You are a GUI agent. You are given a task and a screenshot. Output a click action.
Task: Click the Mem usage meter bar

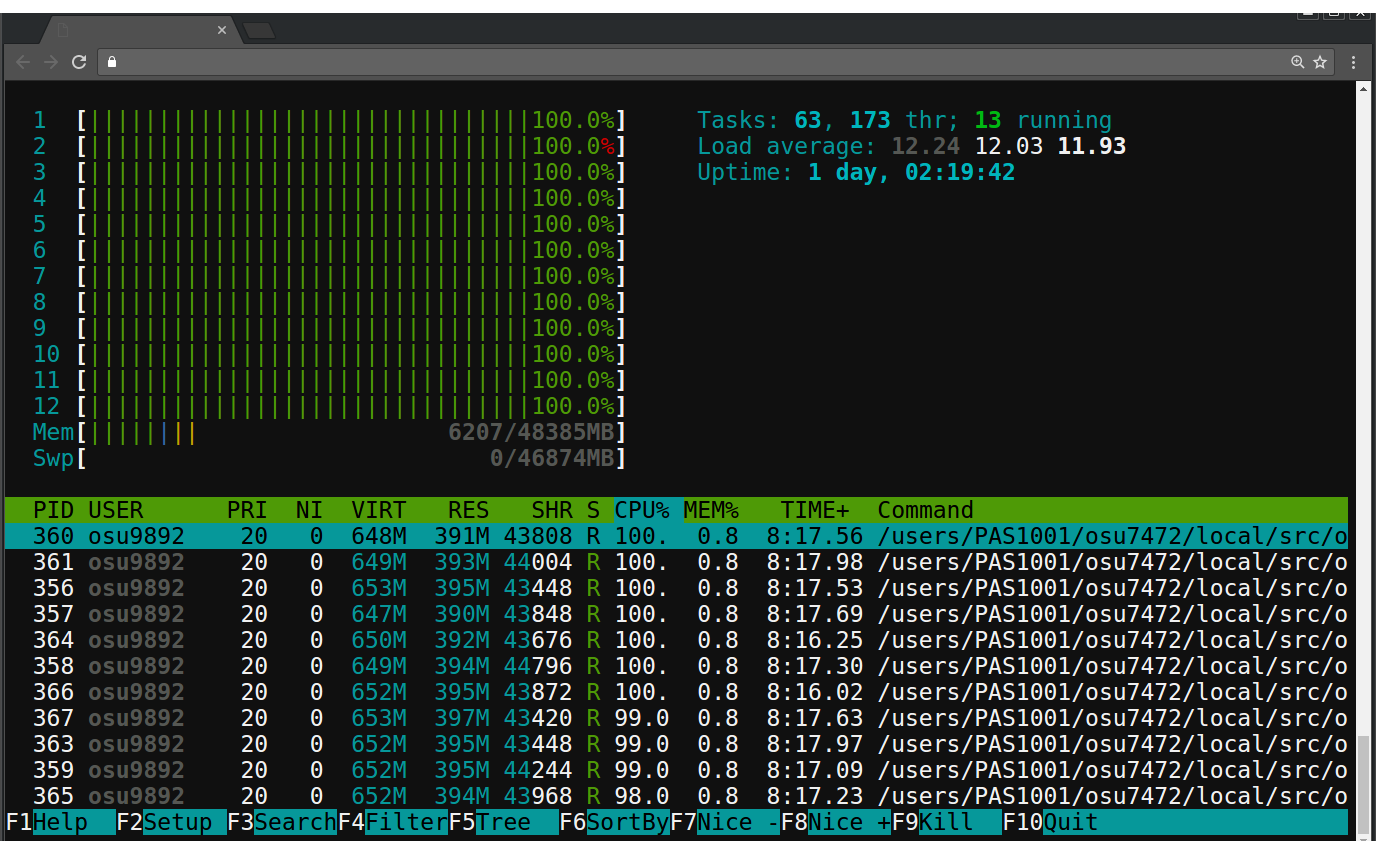(x=352, y=432)
